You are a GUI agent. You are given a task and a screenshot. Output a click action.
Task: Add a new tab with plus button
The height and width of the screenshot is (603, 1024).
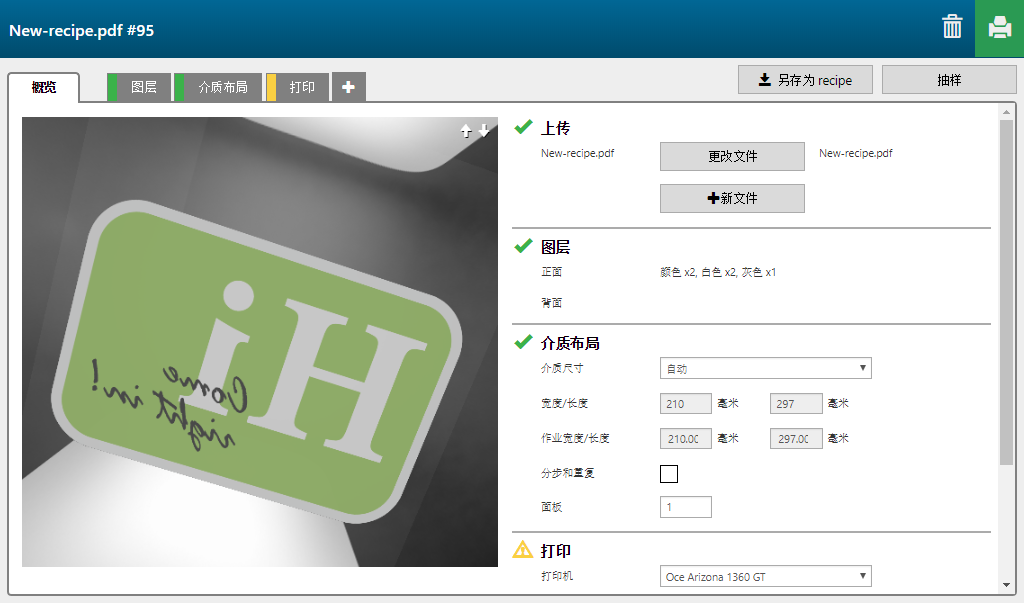pos(349,87)
